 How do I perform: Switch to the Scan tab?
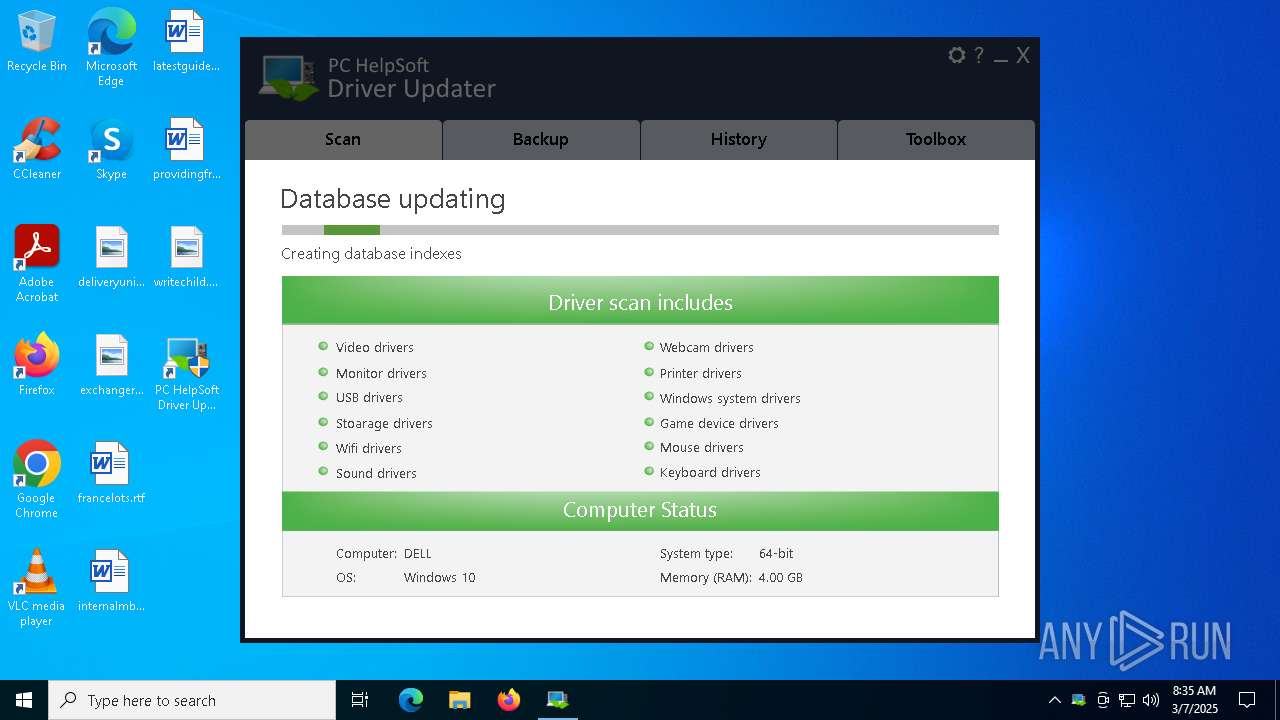tap(343, 140)
